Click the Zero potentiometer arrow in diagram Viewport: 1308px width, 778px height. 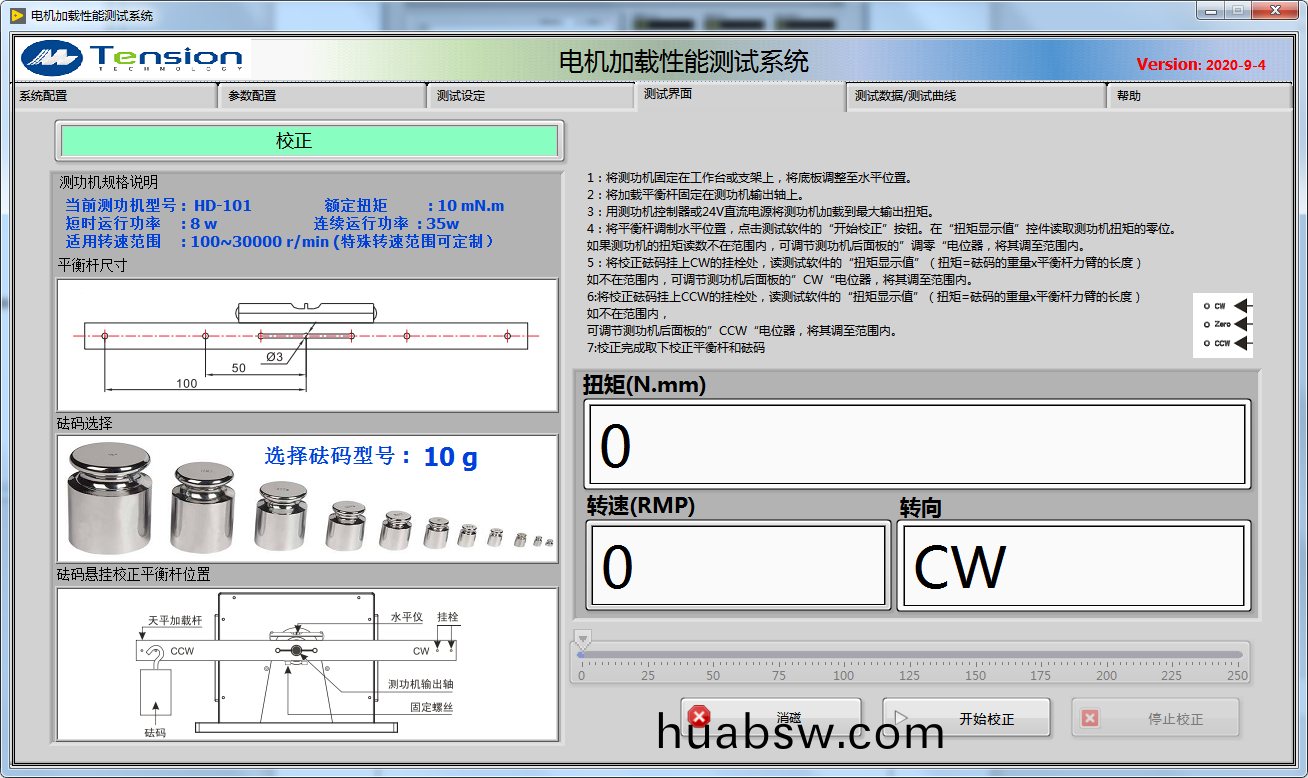(1243, 324)
